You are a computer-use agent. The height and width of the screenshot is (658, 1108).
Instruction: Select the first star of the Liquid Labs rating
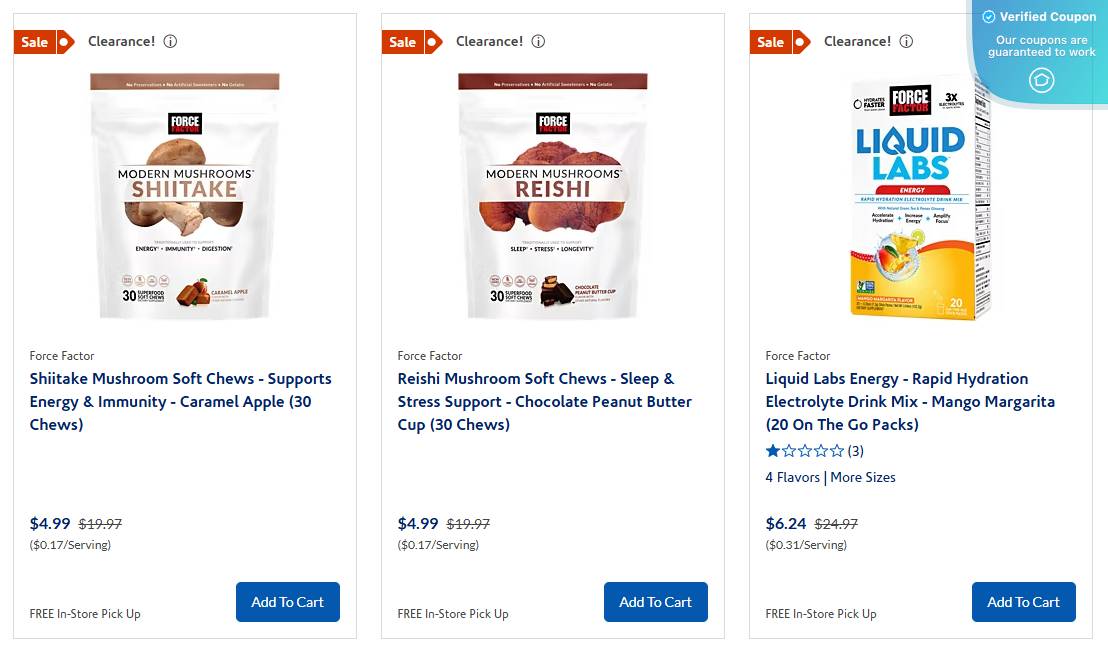click(x=772, y=451)
